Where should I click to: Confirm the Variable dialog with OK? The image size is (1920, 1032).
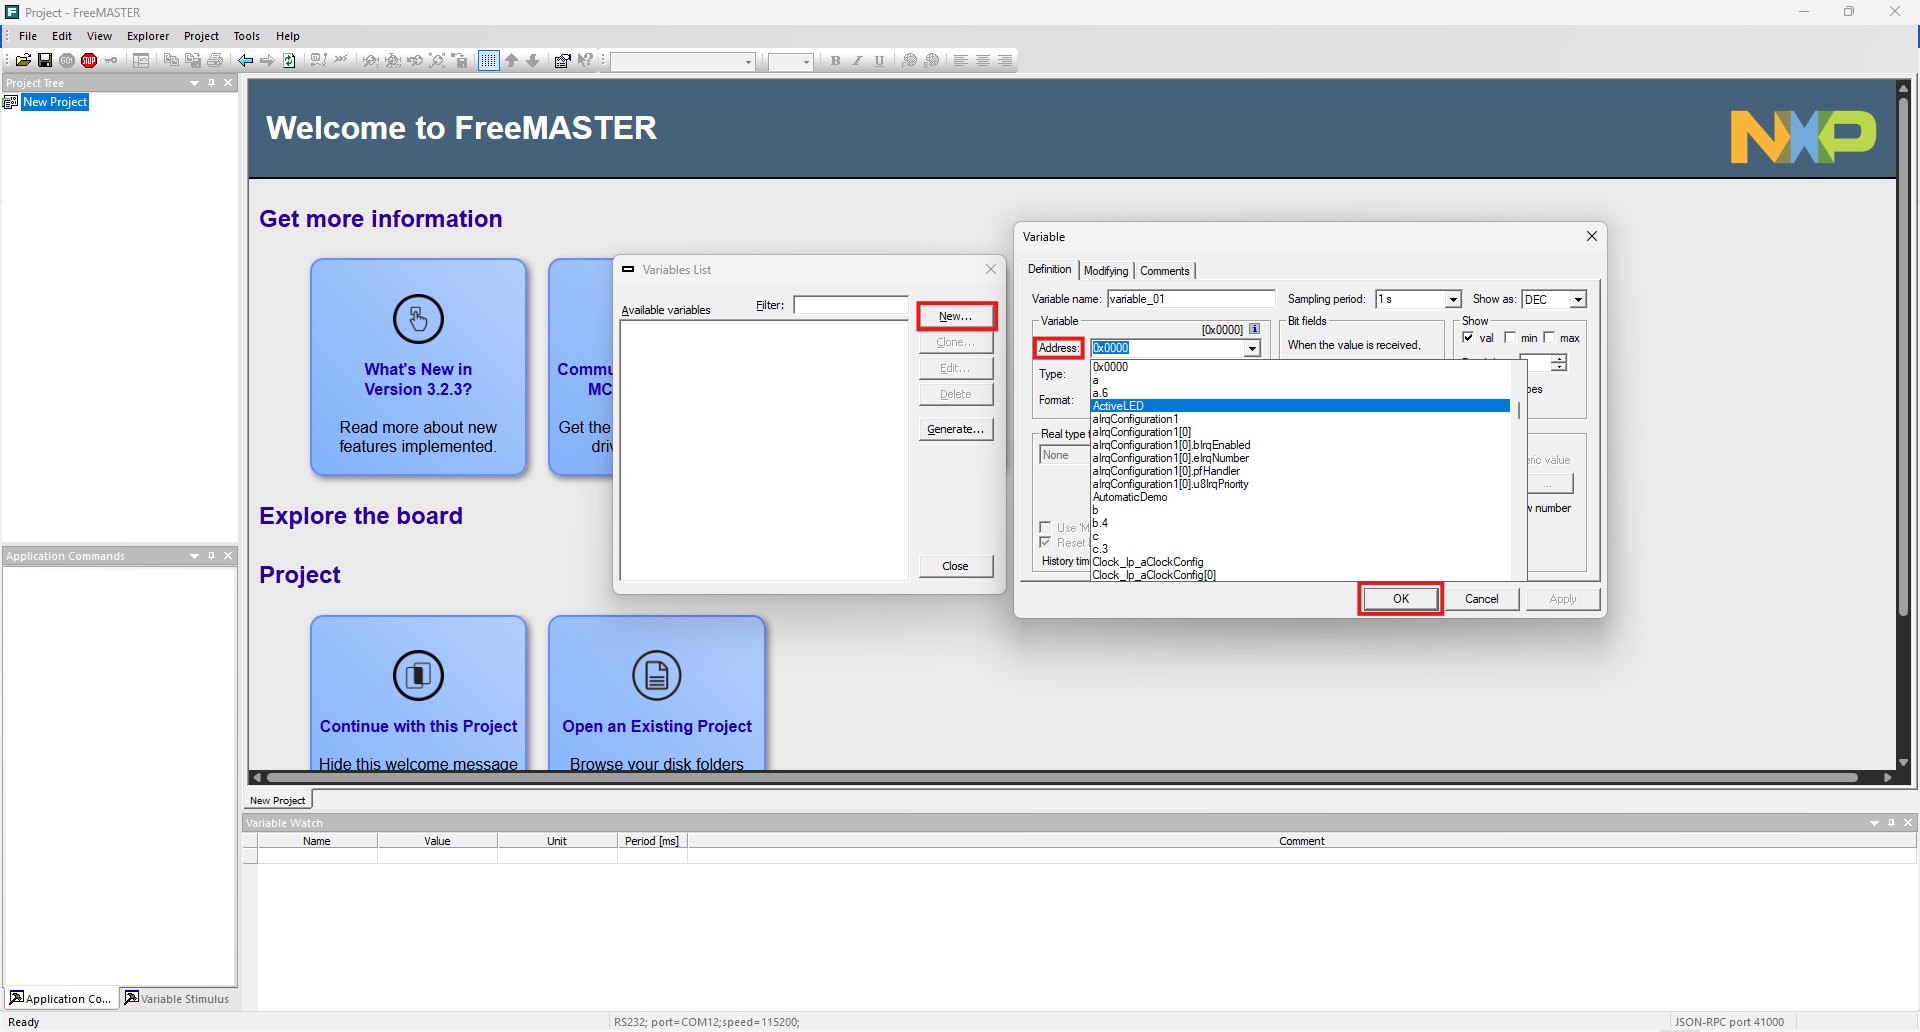click(1401, 599)
